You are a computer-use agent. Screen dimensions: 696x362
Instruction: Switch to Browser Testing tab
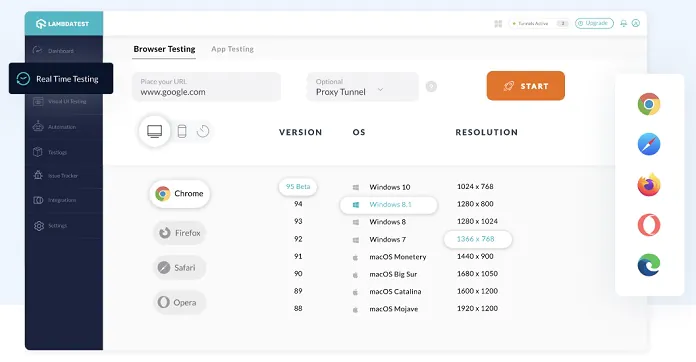(164, 49)
